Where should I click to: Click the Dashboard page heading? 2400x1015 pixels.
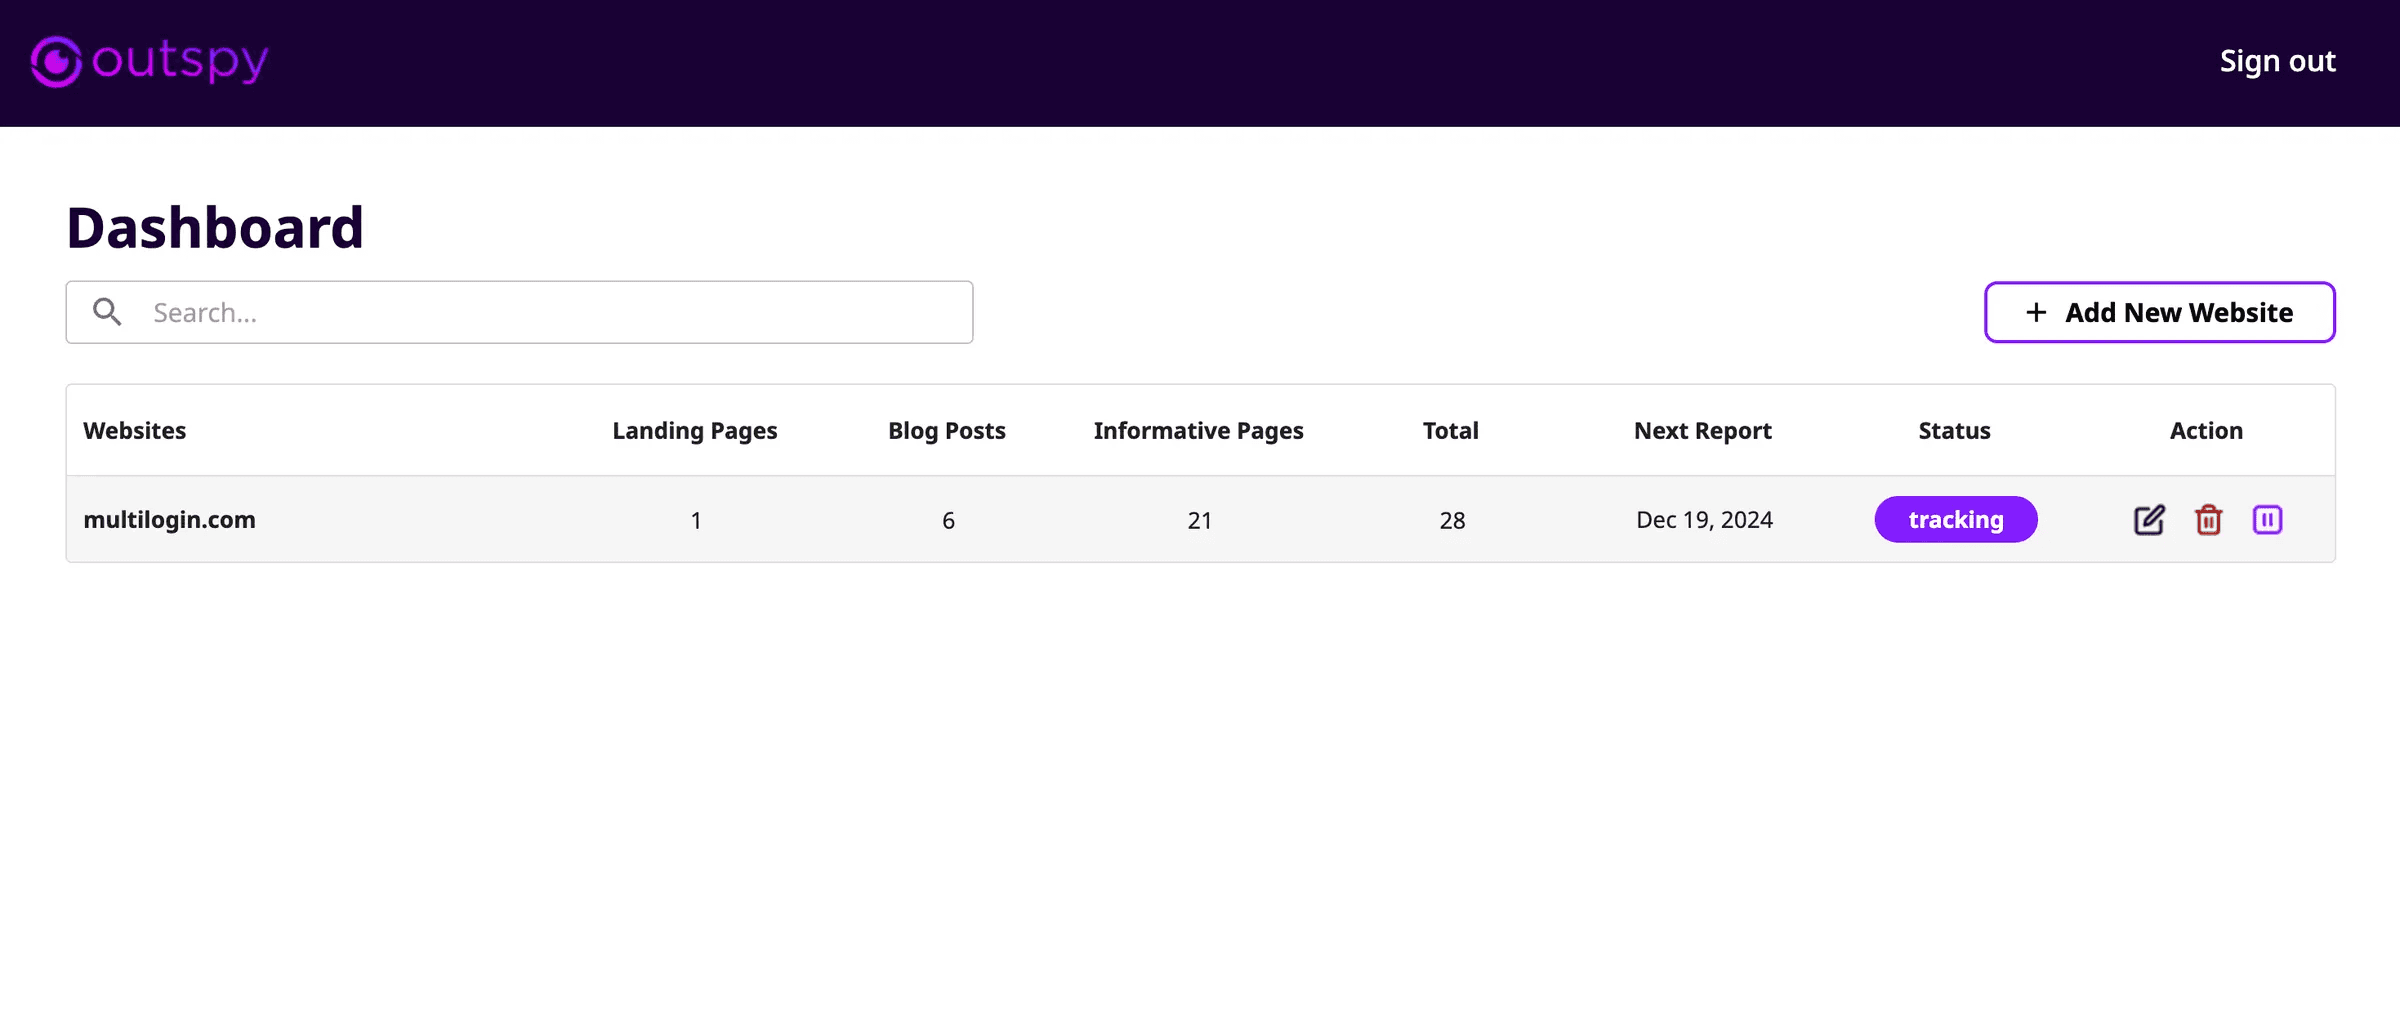coord(215,227)
